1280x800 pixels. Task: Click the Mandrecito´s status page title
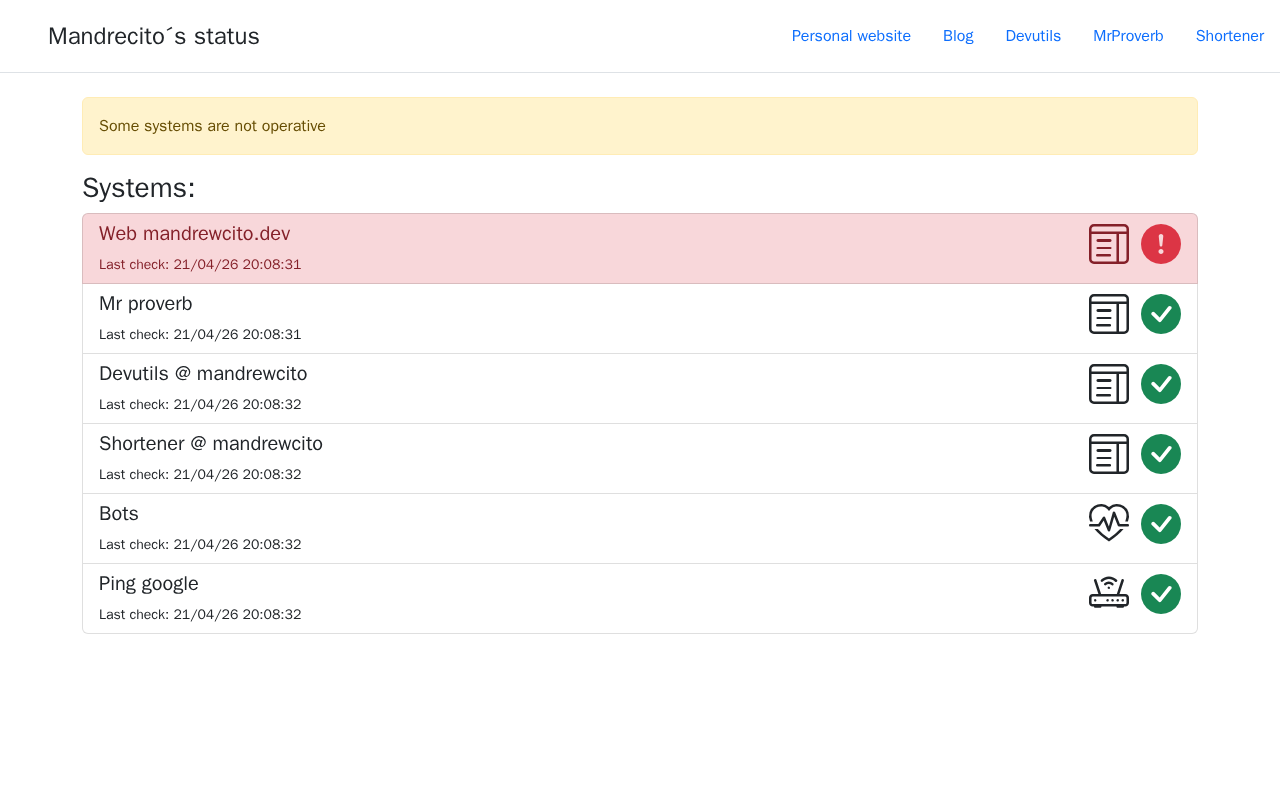point(154,36)
